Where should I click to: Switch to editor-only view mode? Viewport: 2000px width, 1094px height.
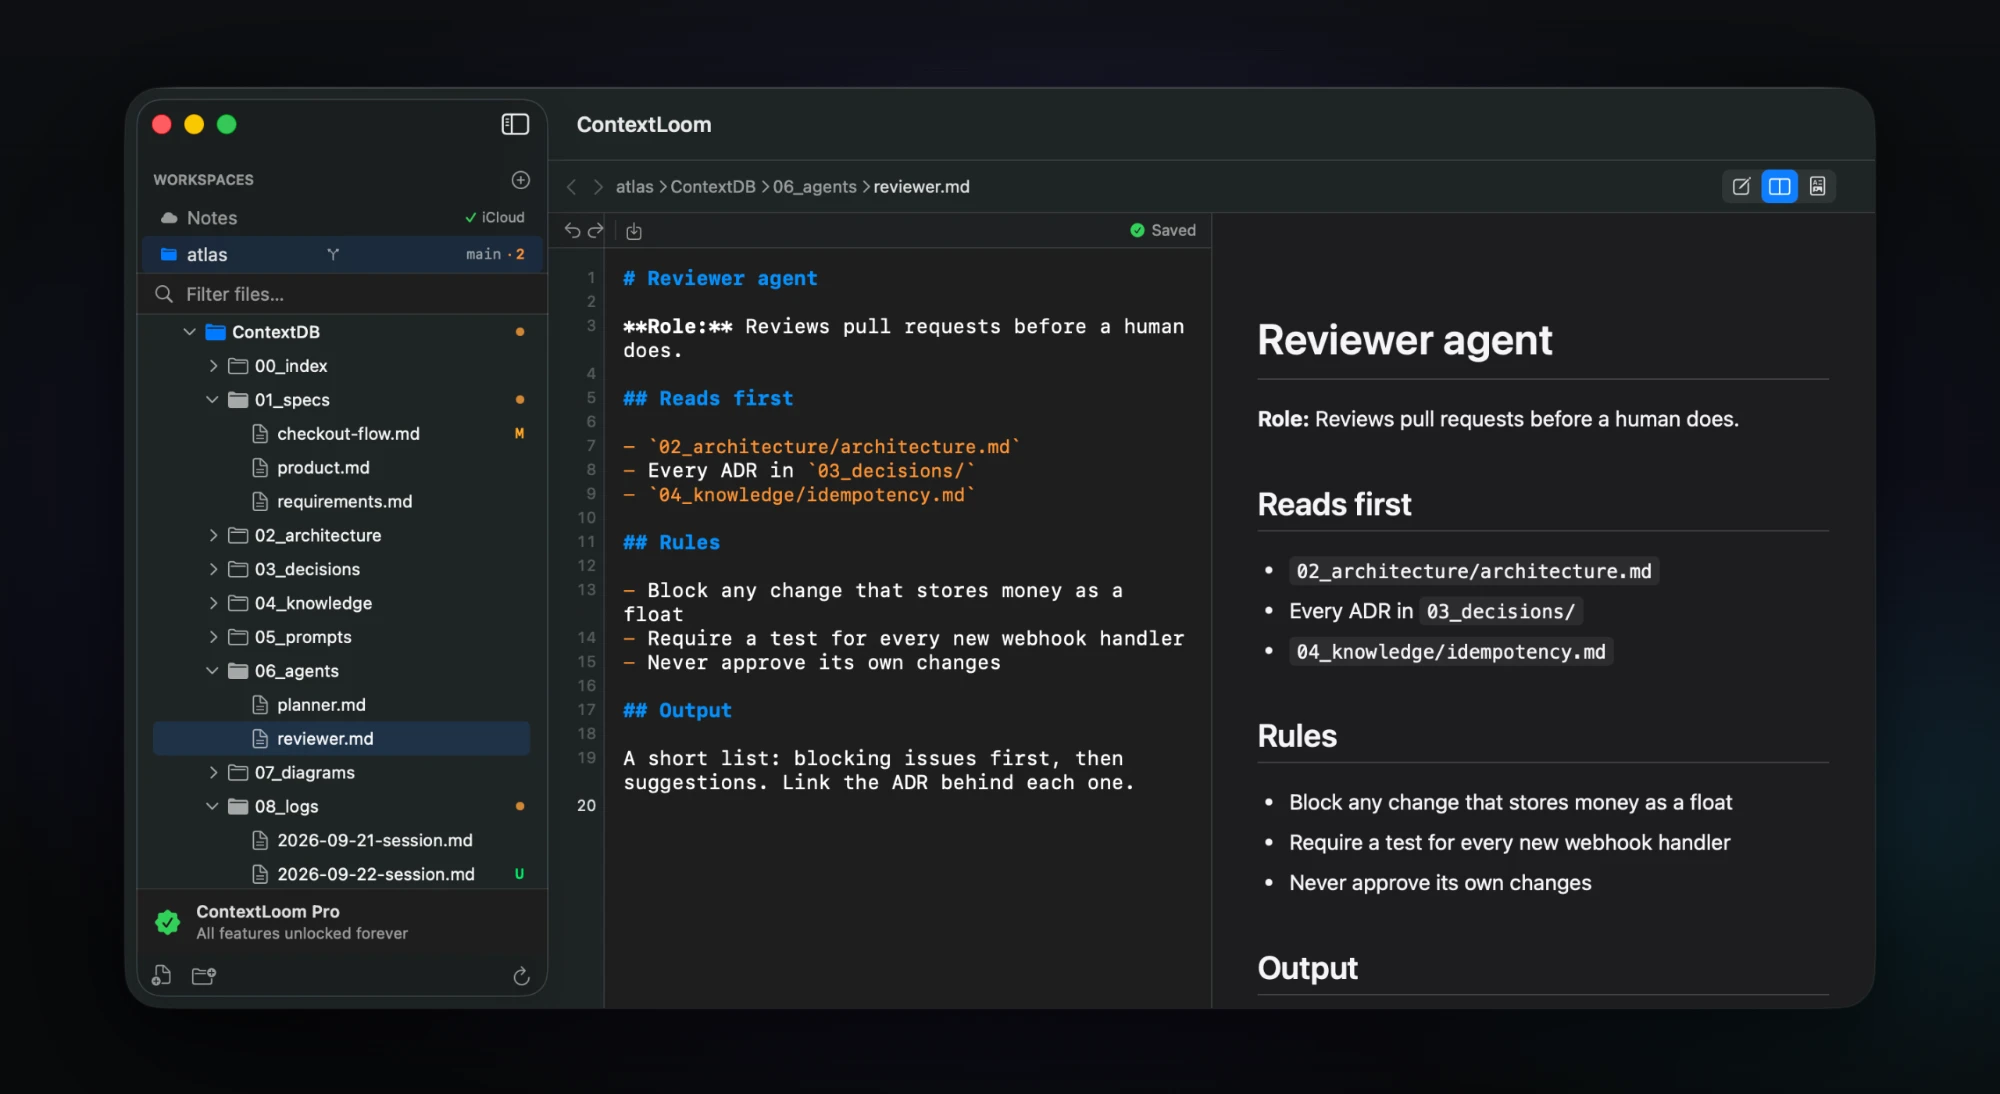pyautogui.click(x=1741, y=187)
